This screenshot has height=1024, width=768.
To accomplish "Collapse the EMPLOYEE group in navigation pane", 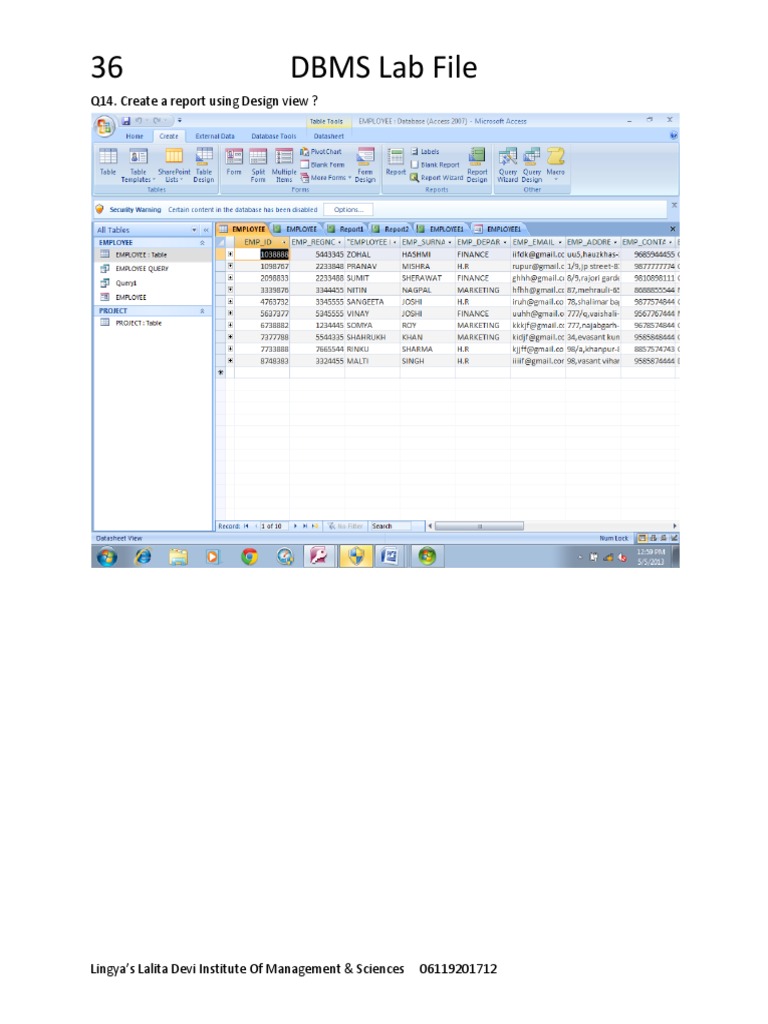I will tap(202, 242).
